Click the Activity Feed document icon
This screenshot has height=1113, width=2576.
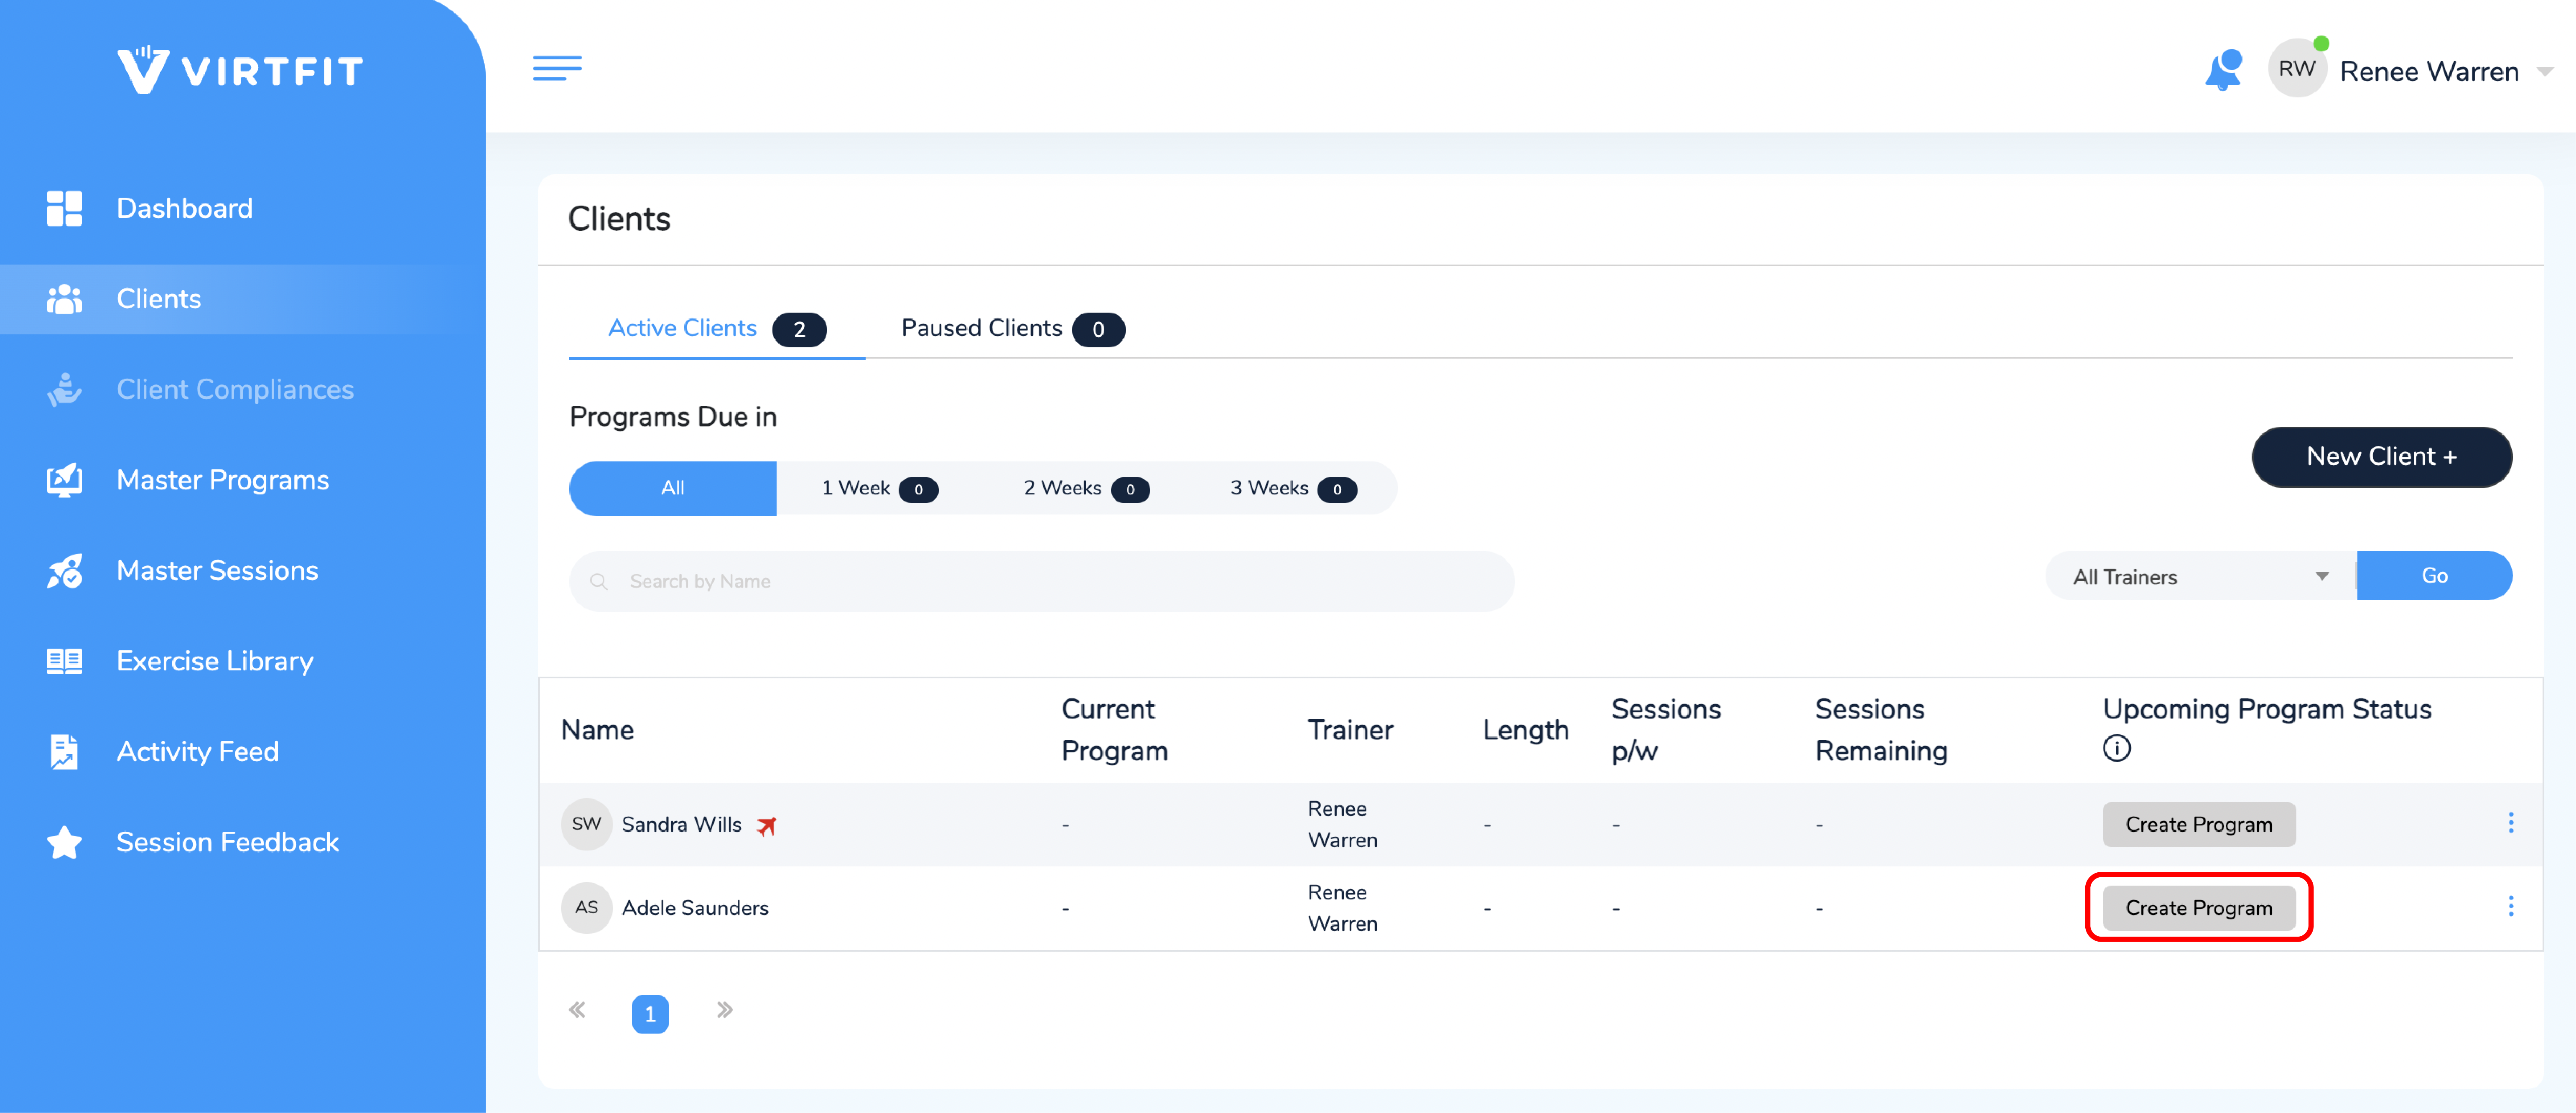tap(64, 752)
